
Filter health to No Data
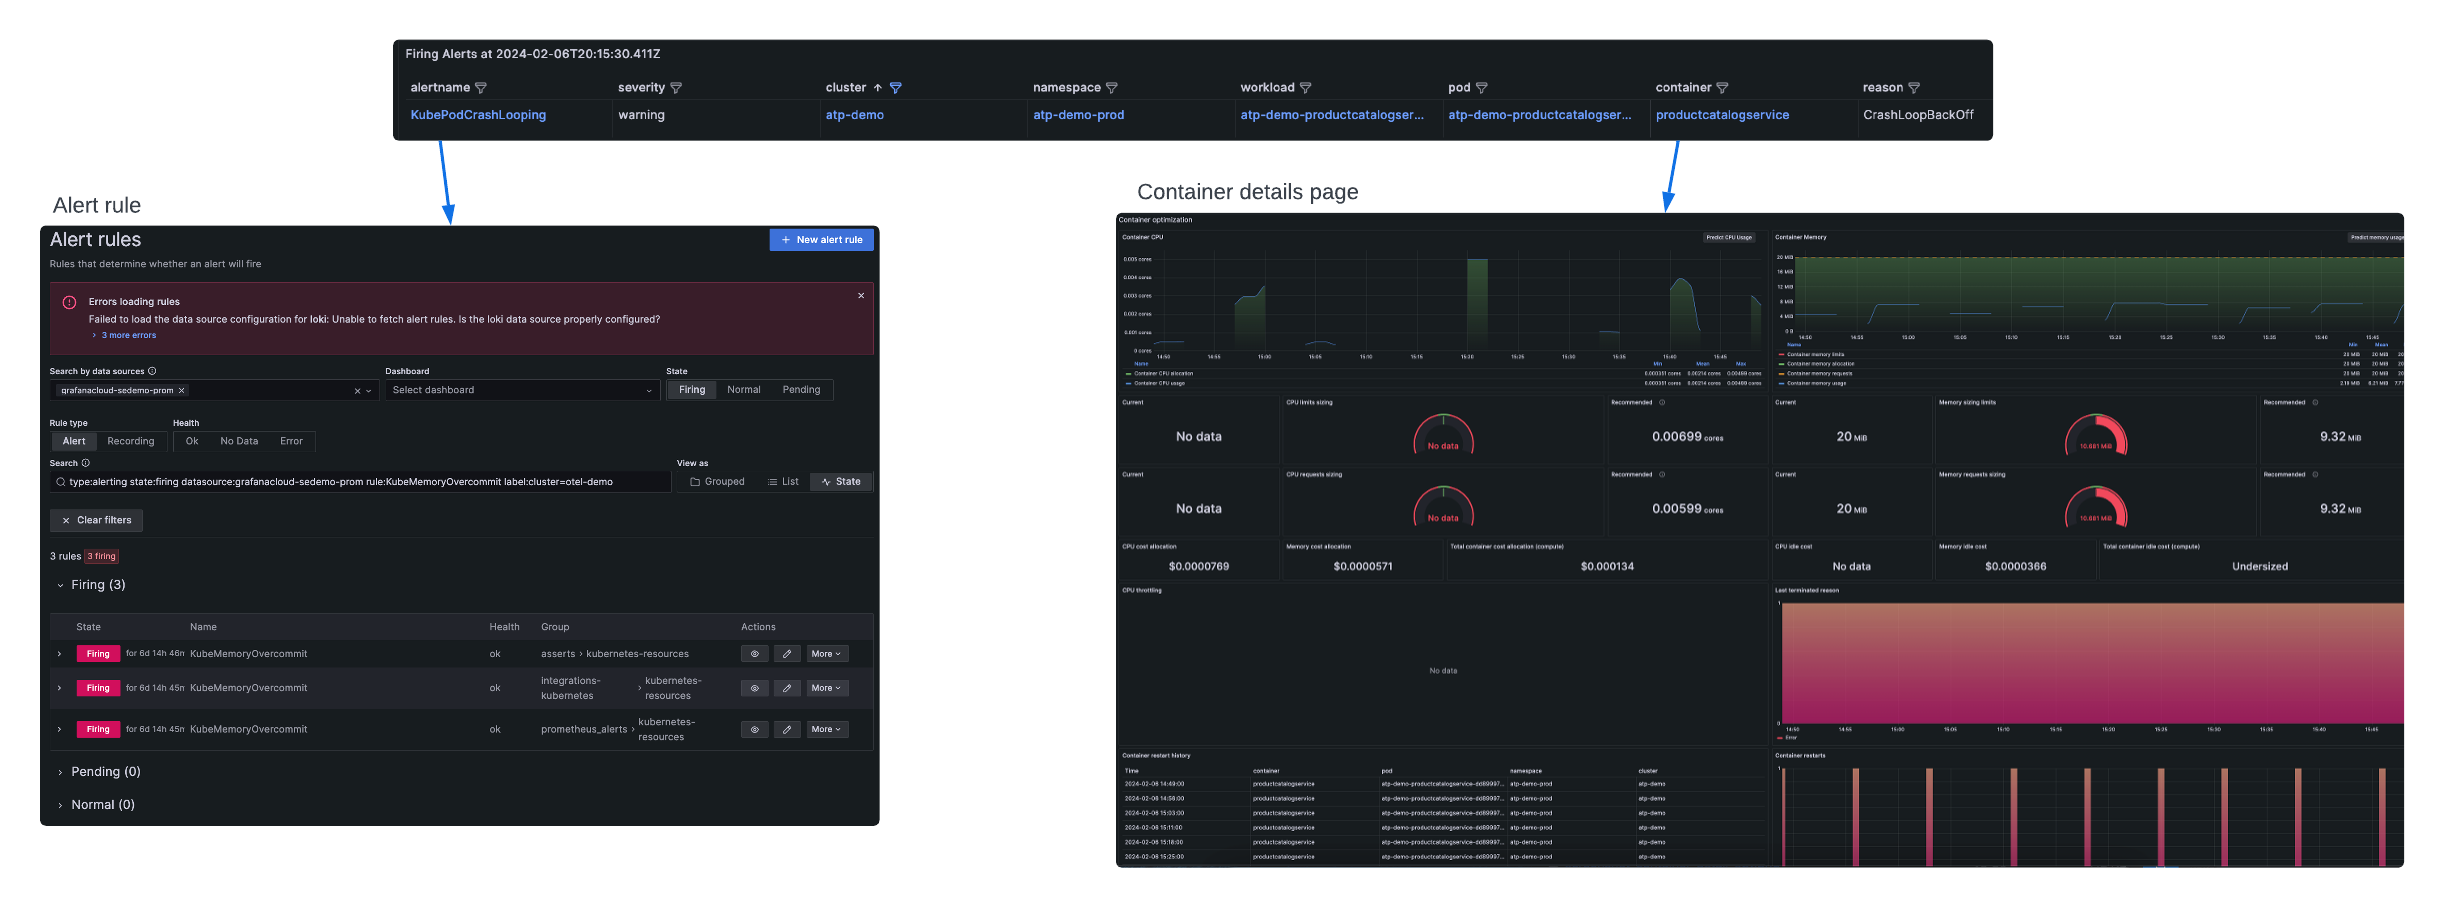(239, 441)
